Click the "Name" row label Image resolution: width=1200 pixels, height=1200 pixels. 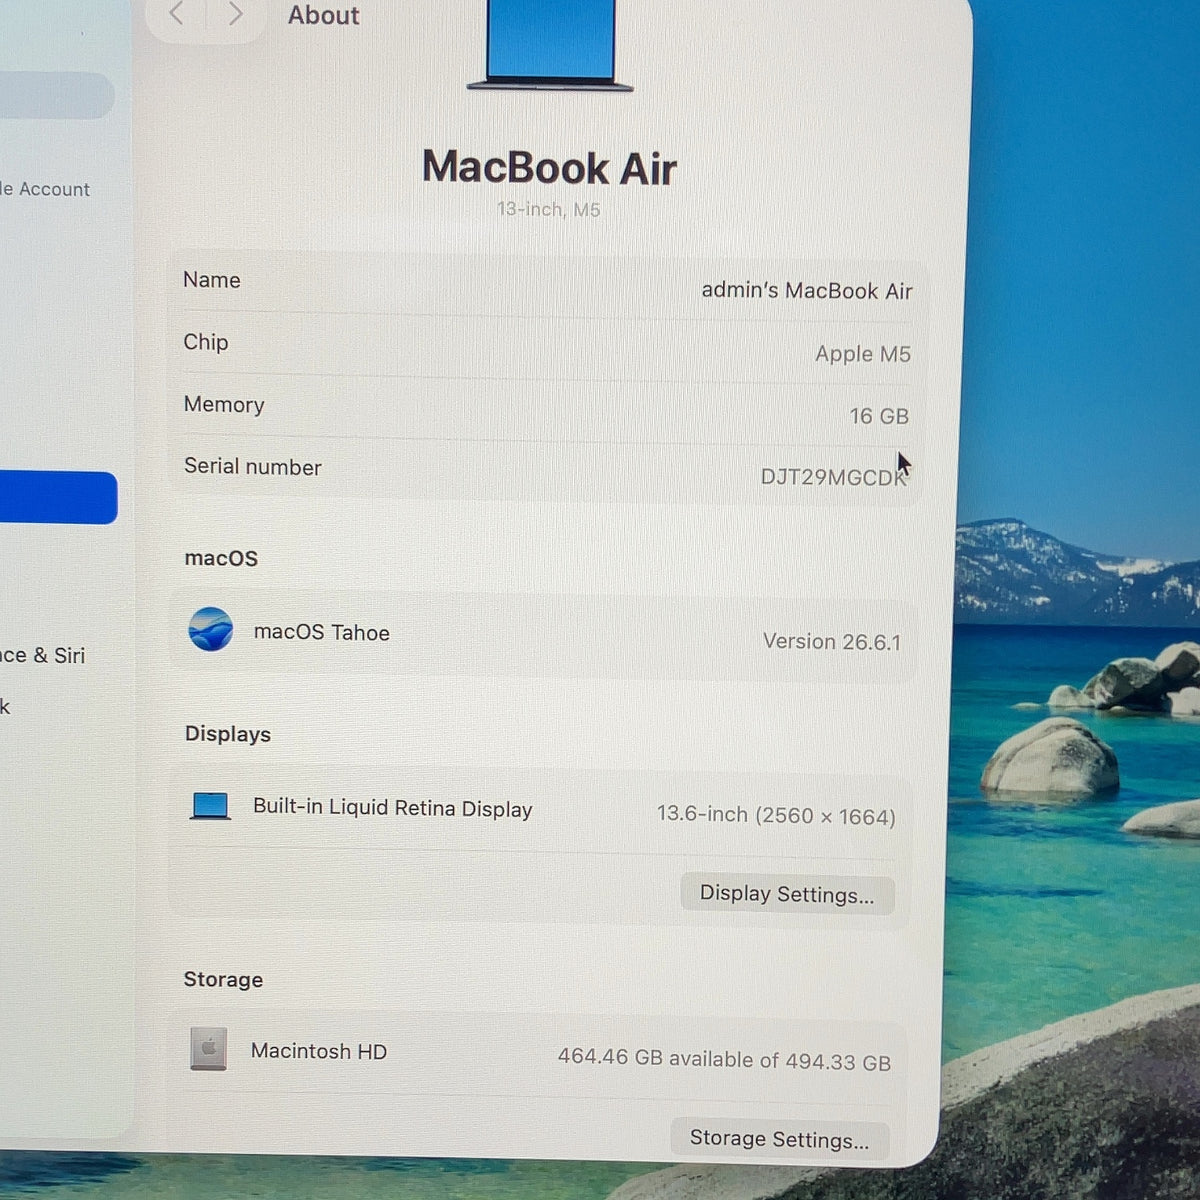coord(212,280)
